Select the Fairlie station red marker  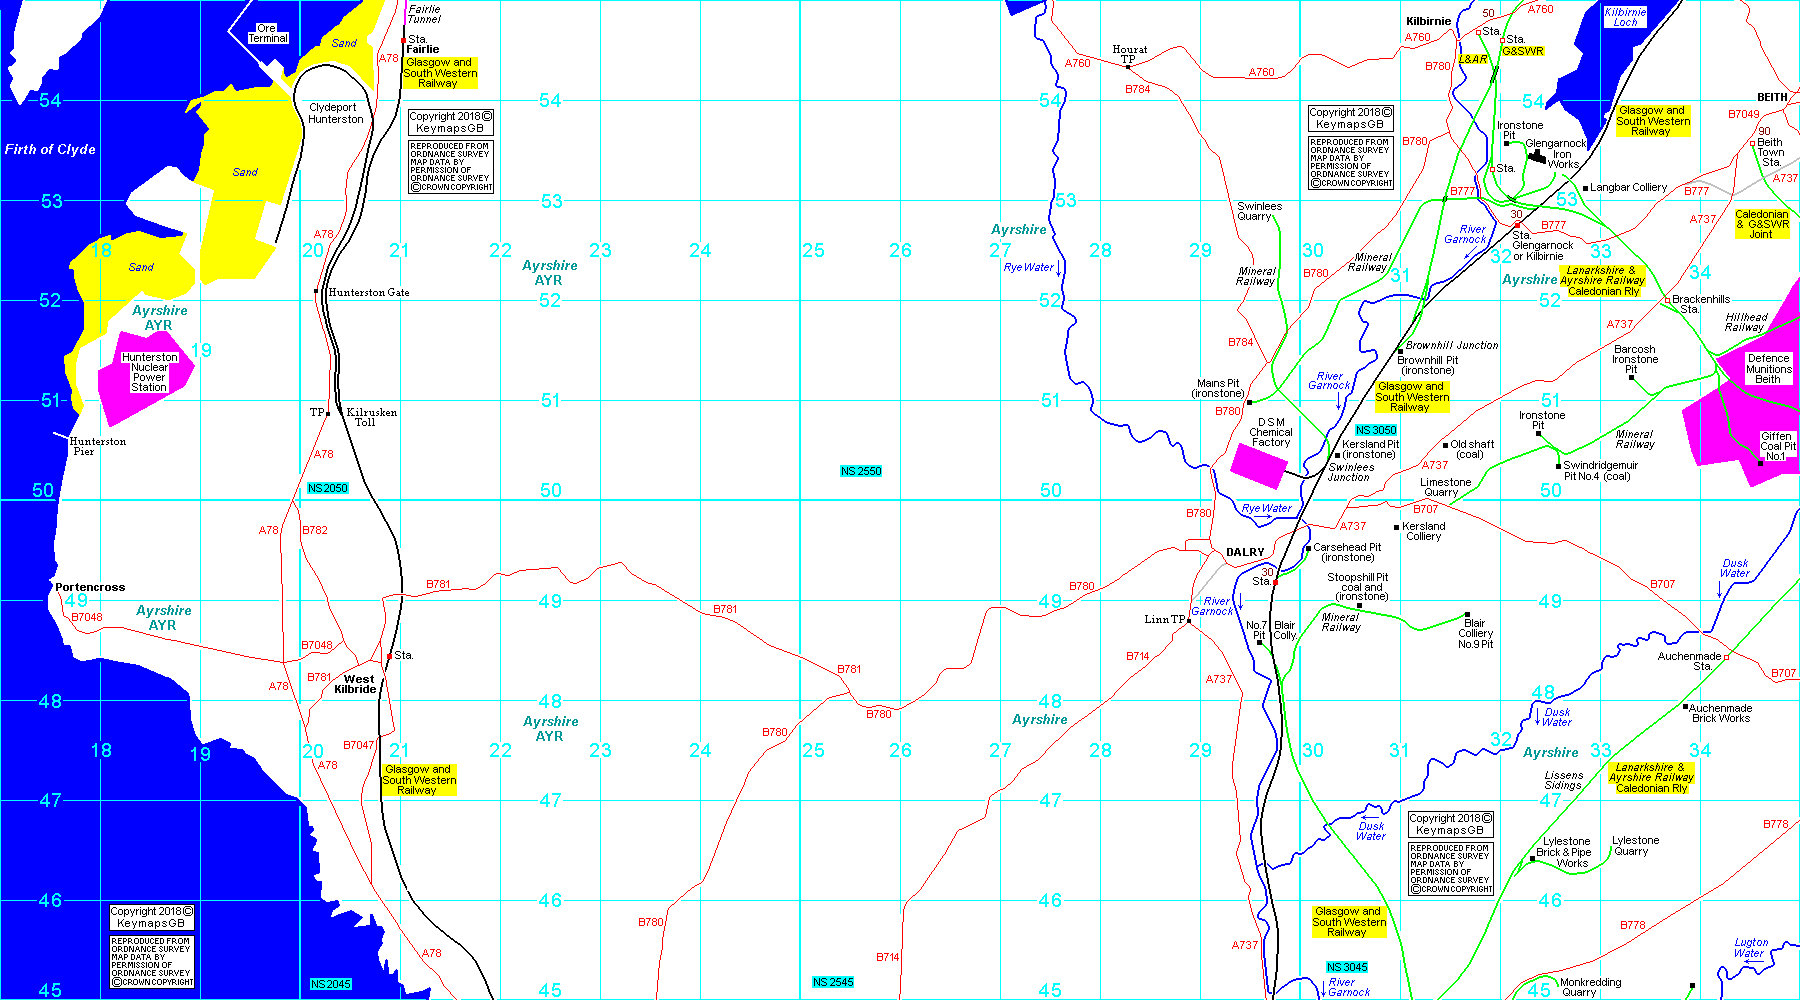pos(403,41)
